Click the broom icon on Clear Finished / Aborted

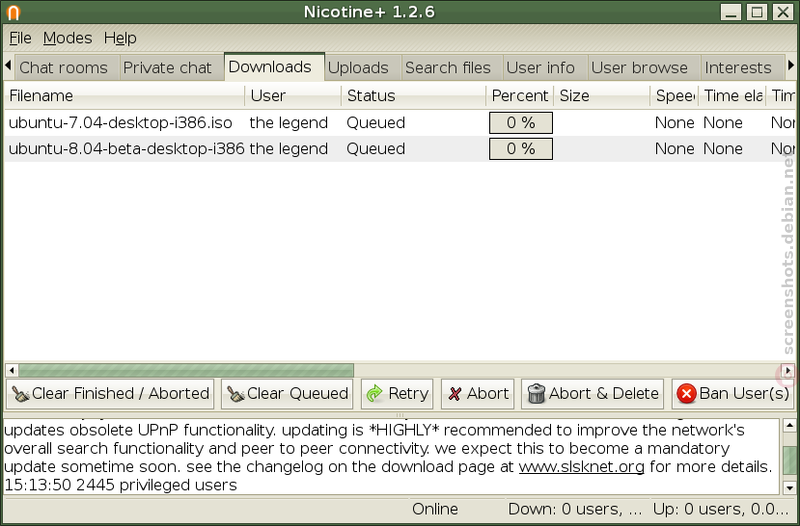(x=20, y=394)
